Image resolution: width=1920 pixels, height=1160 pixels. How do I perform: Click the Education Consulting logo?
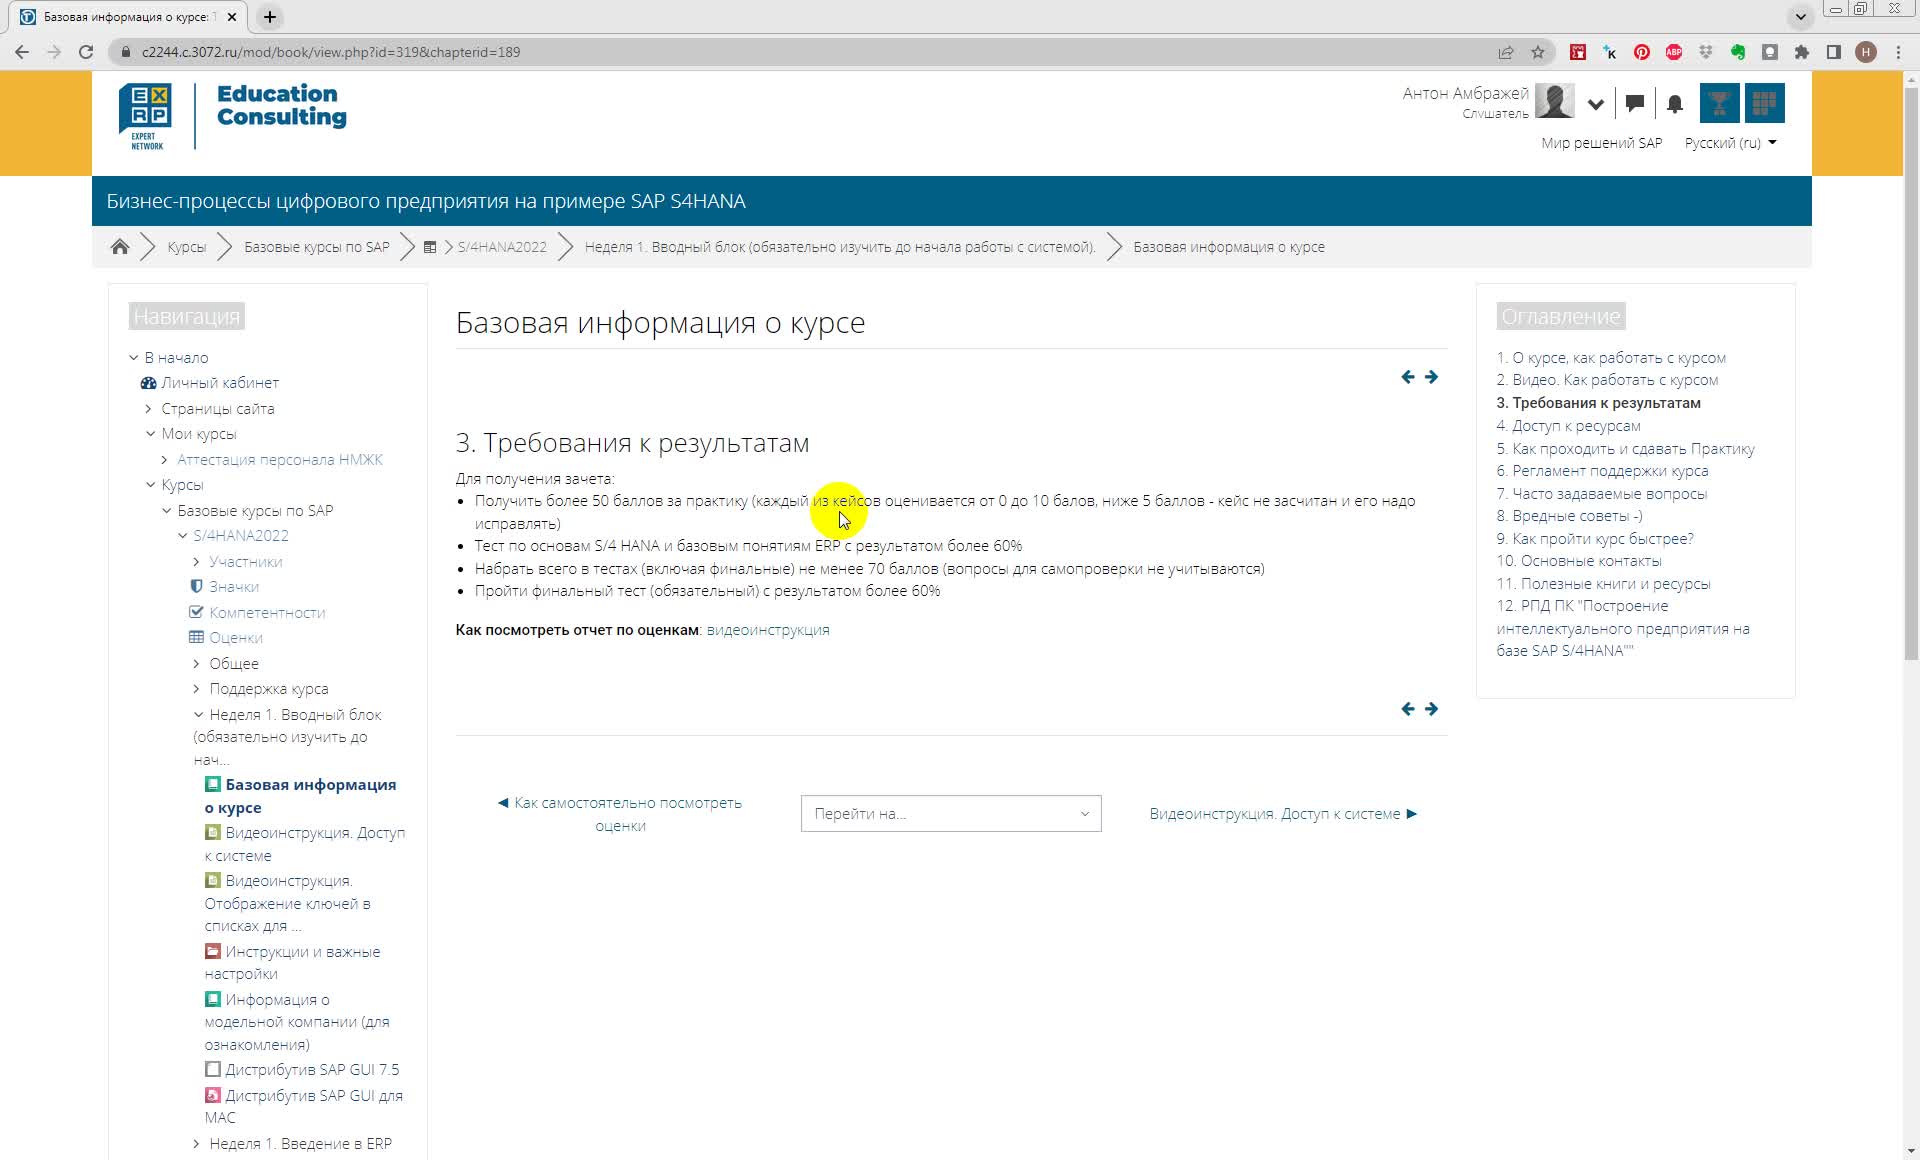click(x=233, y=116)
